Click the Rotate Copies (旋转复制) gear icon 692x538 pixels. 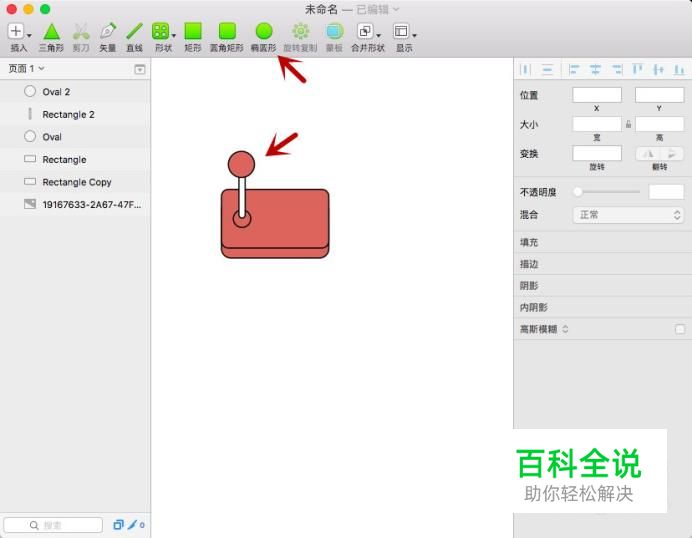click(x=301, y=31)
